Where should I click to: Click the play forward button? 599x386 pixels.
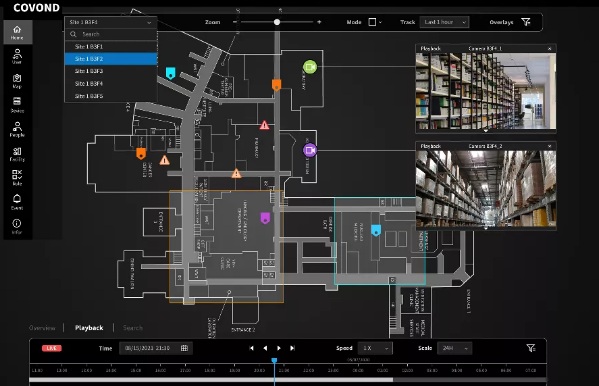tap(279, 348)
